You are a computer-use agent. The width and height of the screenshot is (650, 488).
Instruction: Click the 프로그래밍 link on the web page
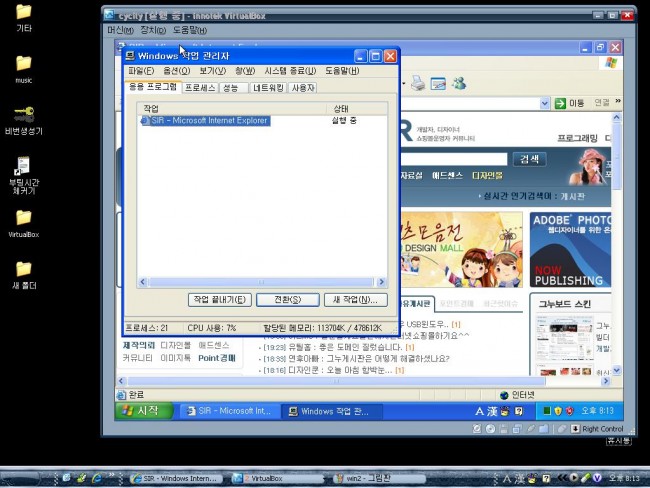point(577,138)
